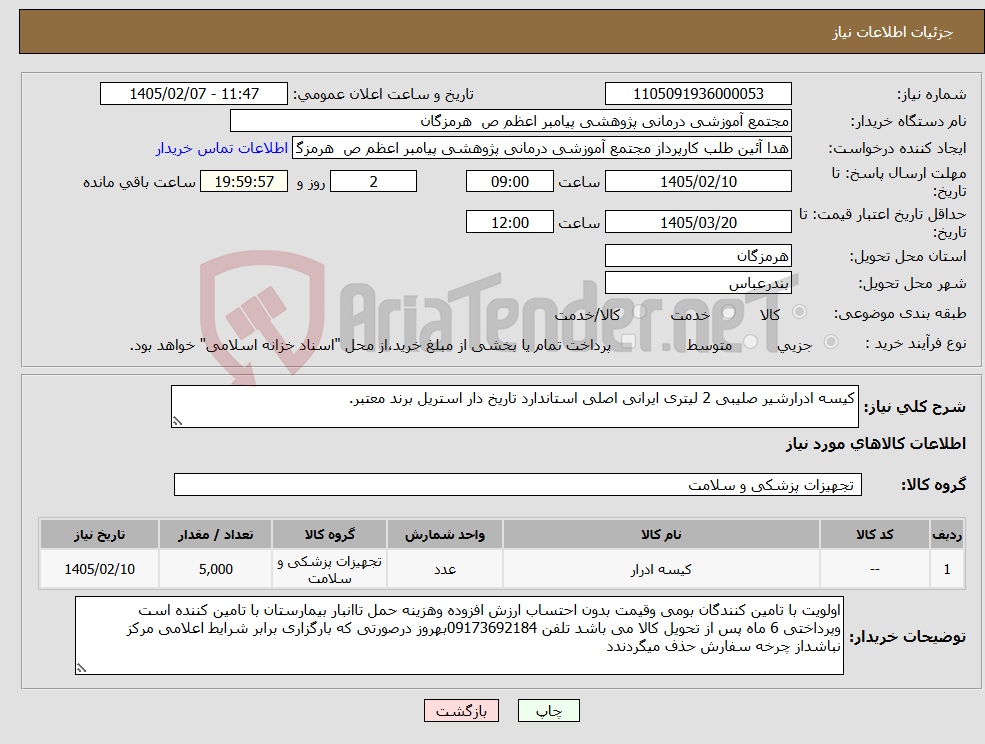Click the کیسه ادرار item name cell
The height and width of the screenshot is (744, 985).
661,569
